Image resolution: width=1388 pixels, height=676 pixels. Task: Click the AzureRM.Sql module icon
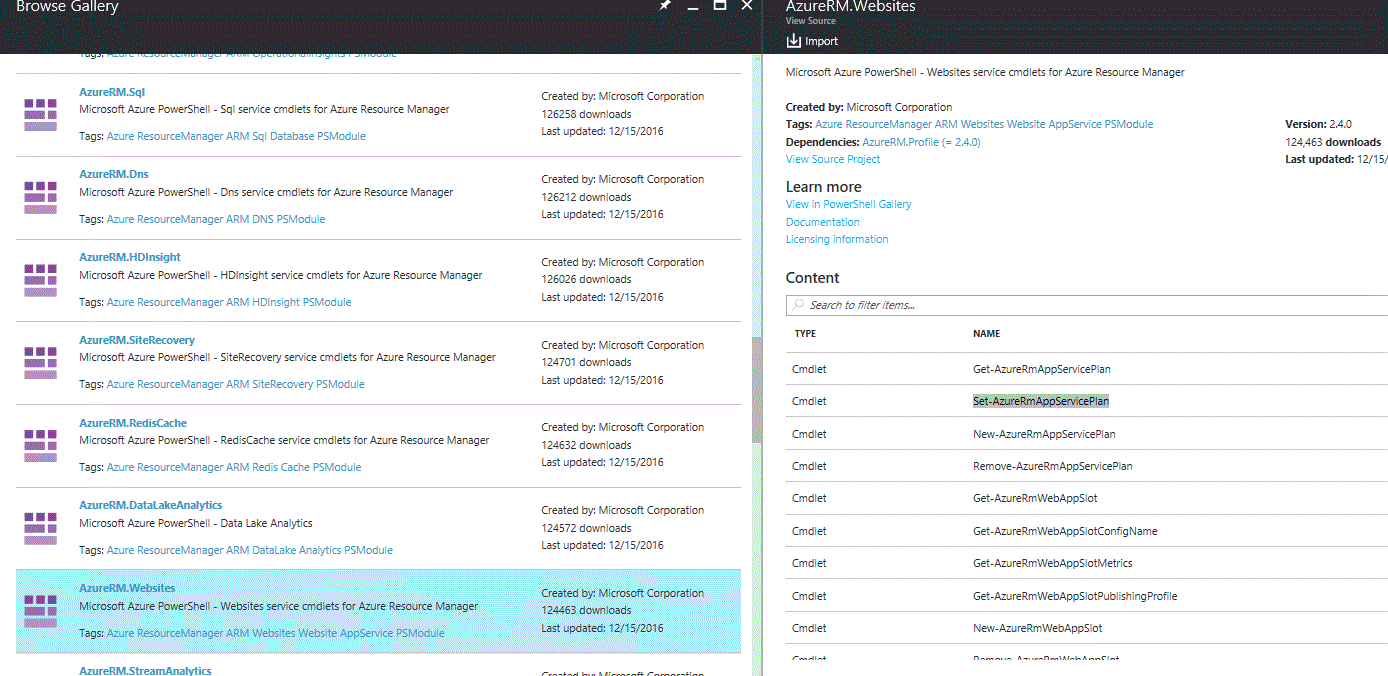41,114
